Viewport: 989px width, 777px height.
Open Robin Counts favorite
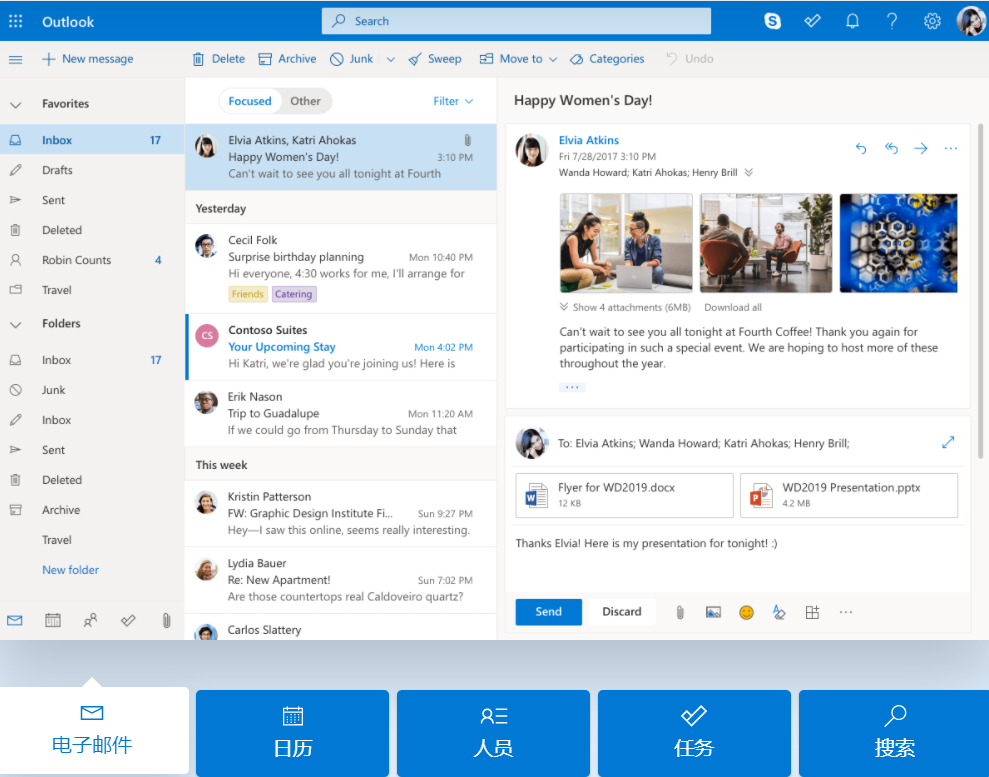92,260
